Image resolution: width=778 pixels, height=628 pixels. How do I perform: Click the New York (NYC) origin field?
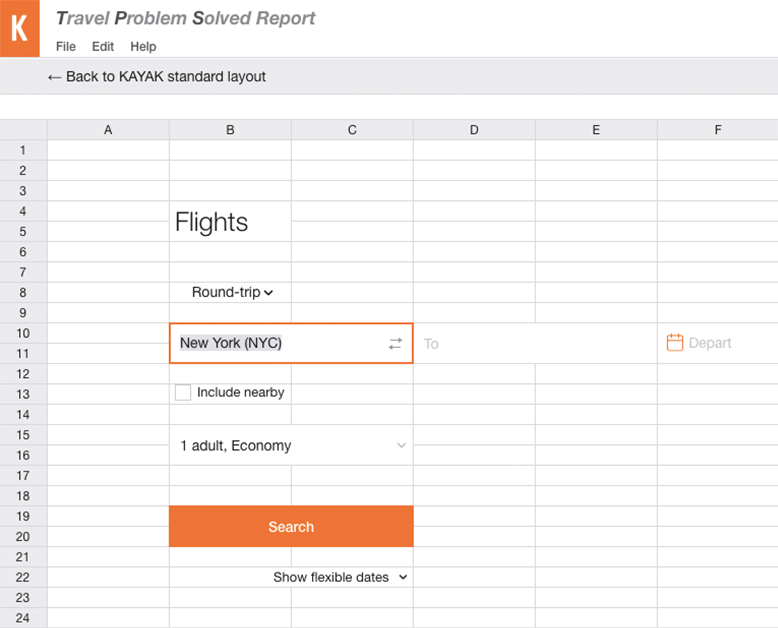point(291,343)
